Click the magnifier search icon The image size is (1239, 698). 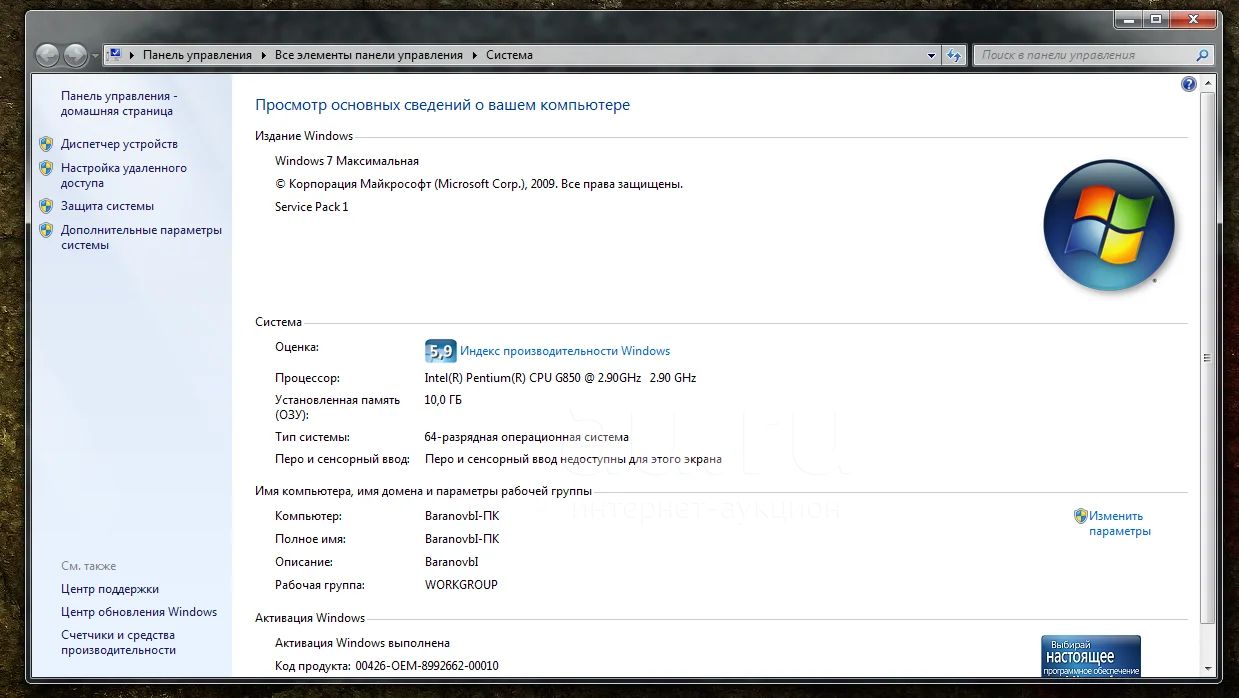pos(1203,56)
